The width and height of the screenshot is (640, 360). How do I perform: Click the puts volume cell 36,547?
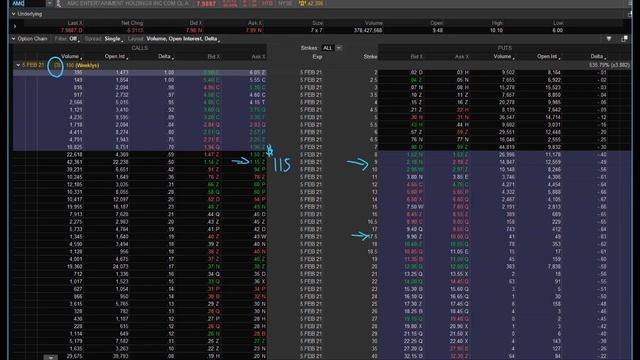tap(507, 118)
